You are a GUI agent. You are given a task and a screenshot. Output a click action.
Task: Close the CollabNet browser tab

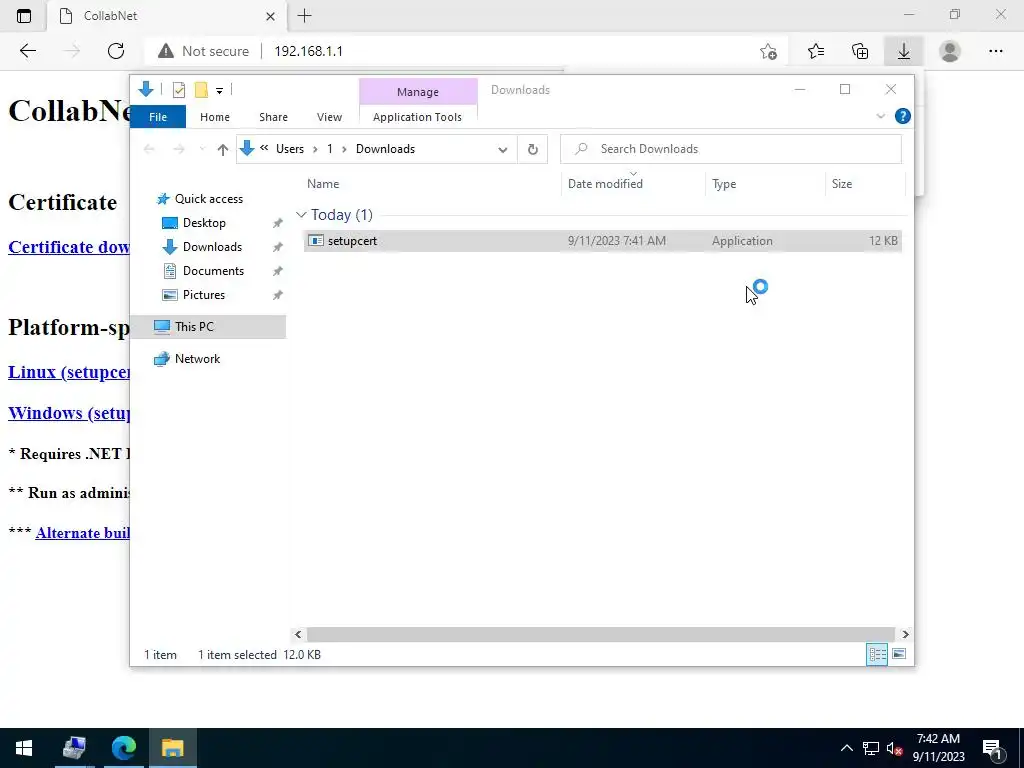pos(270,16)
